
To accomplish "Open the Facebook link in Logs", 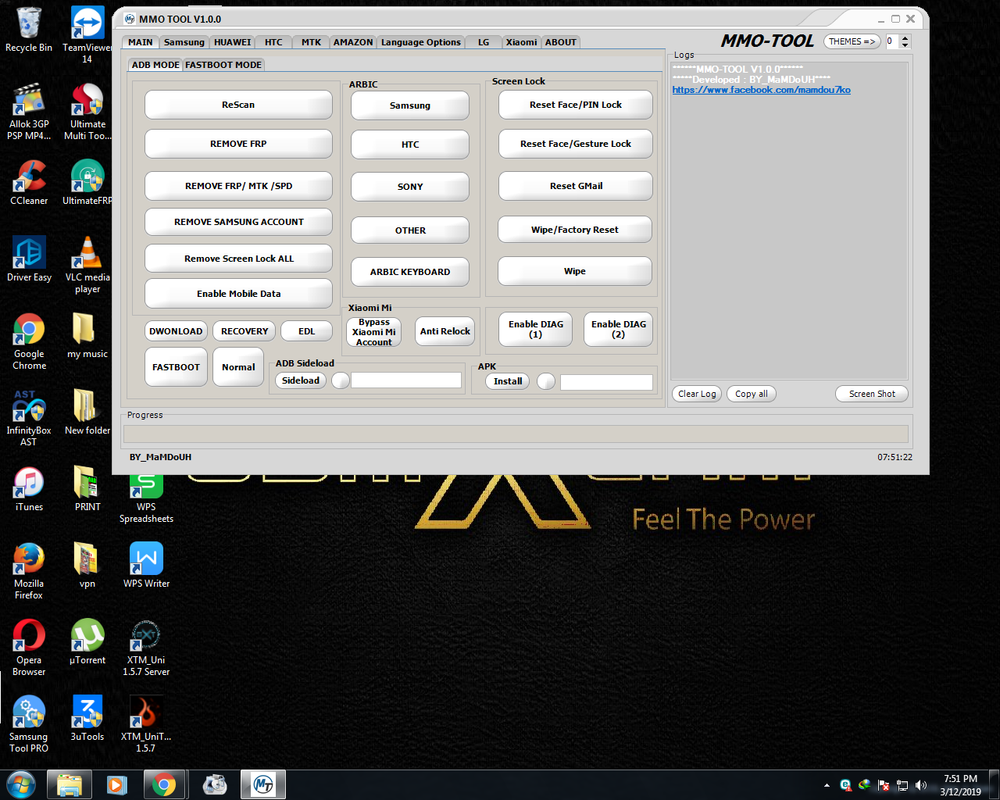I will coord(761,90).
